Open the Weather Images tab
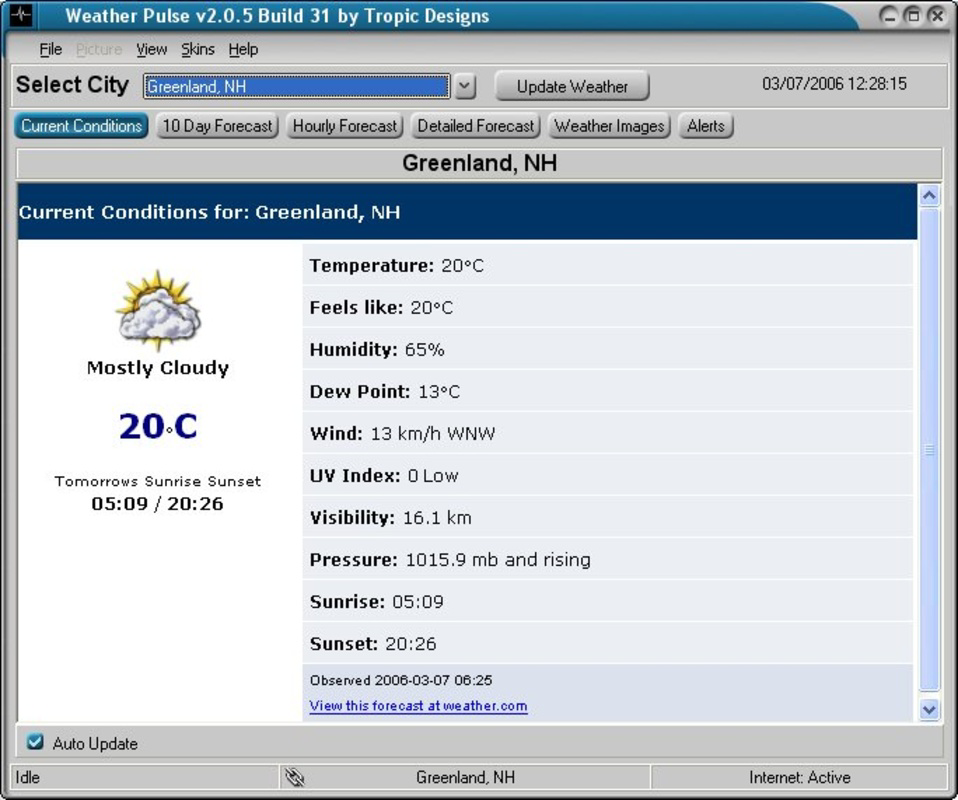Image resolution: width=958 pixels, height=800 pixels. (609, 126)
